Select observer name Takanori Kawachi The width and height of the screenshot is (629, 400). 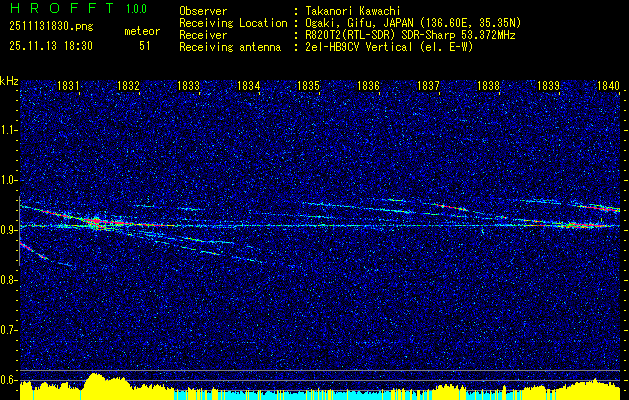(x=351, y=11)
